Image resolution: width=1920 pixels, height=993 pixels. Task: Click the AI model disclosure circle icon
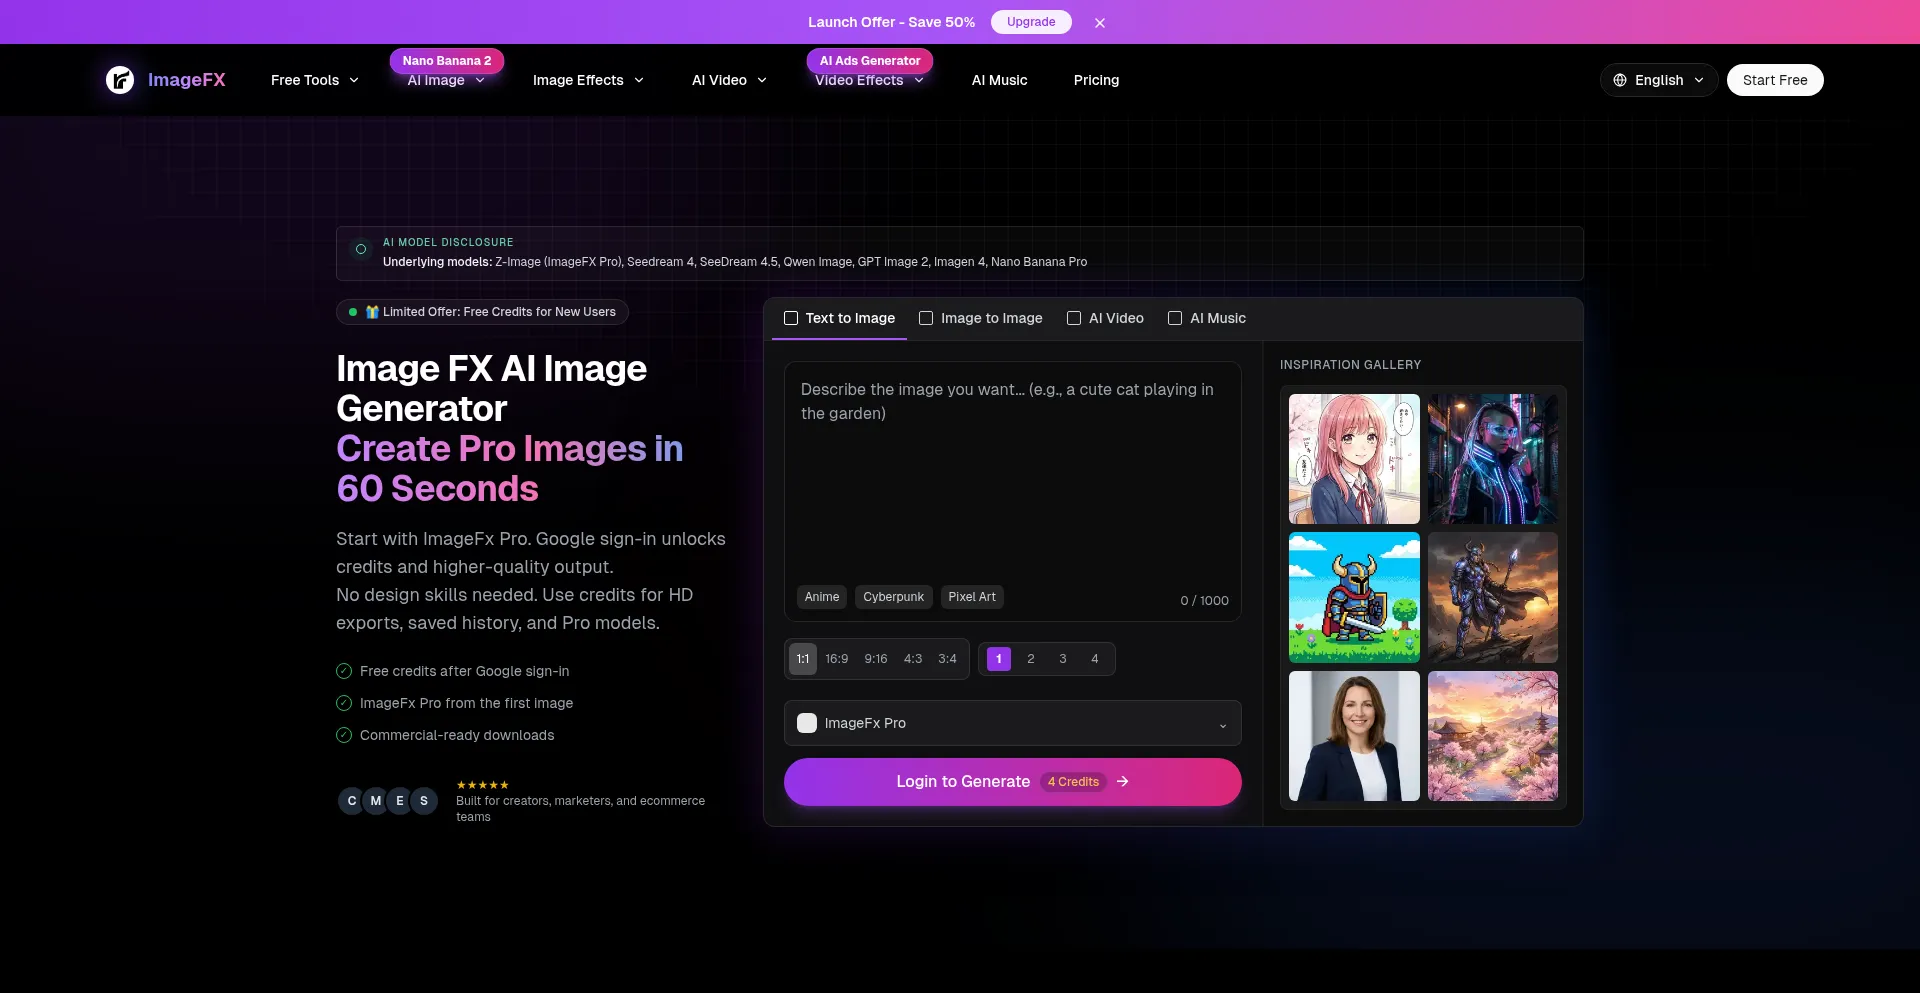pos(361,249)
